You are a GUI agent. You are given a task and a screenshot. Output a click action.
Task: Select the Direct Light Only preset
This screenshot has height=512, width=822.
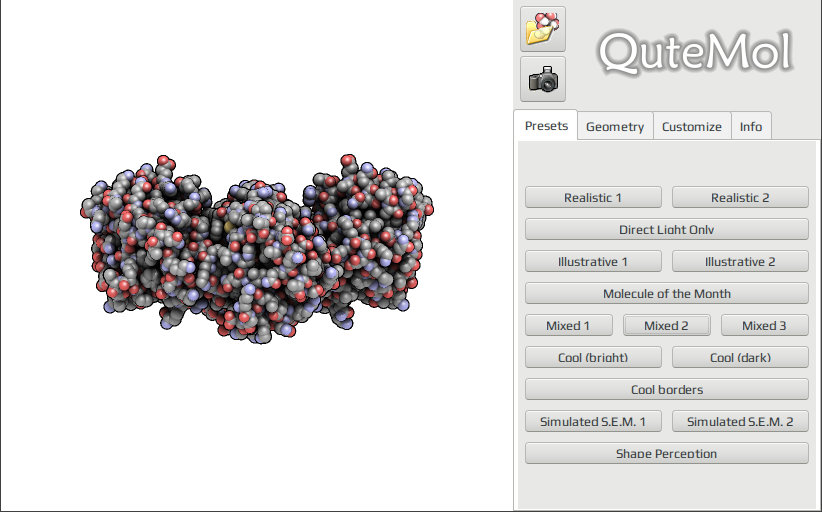pos(666,230)
